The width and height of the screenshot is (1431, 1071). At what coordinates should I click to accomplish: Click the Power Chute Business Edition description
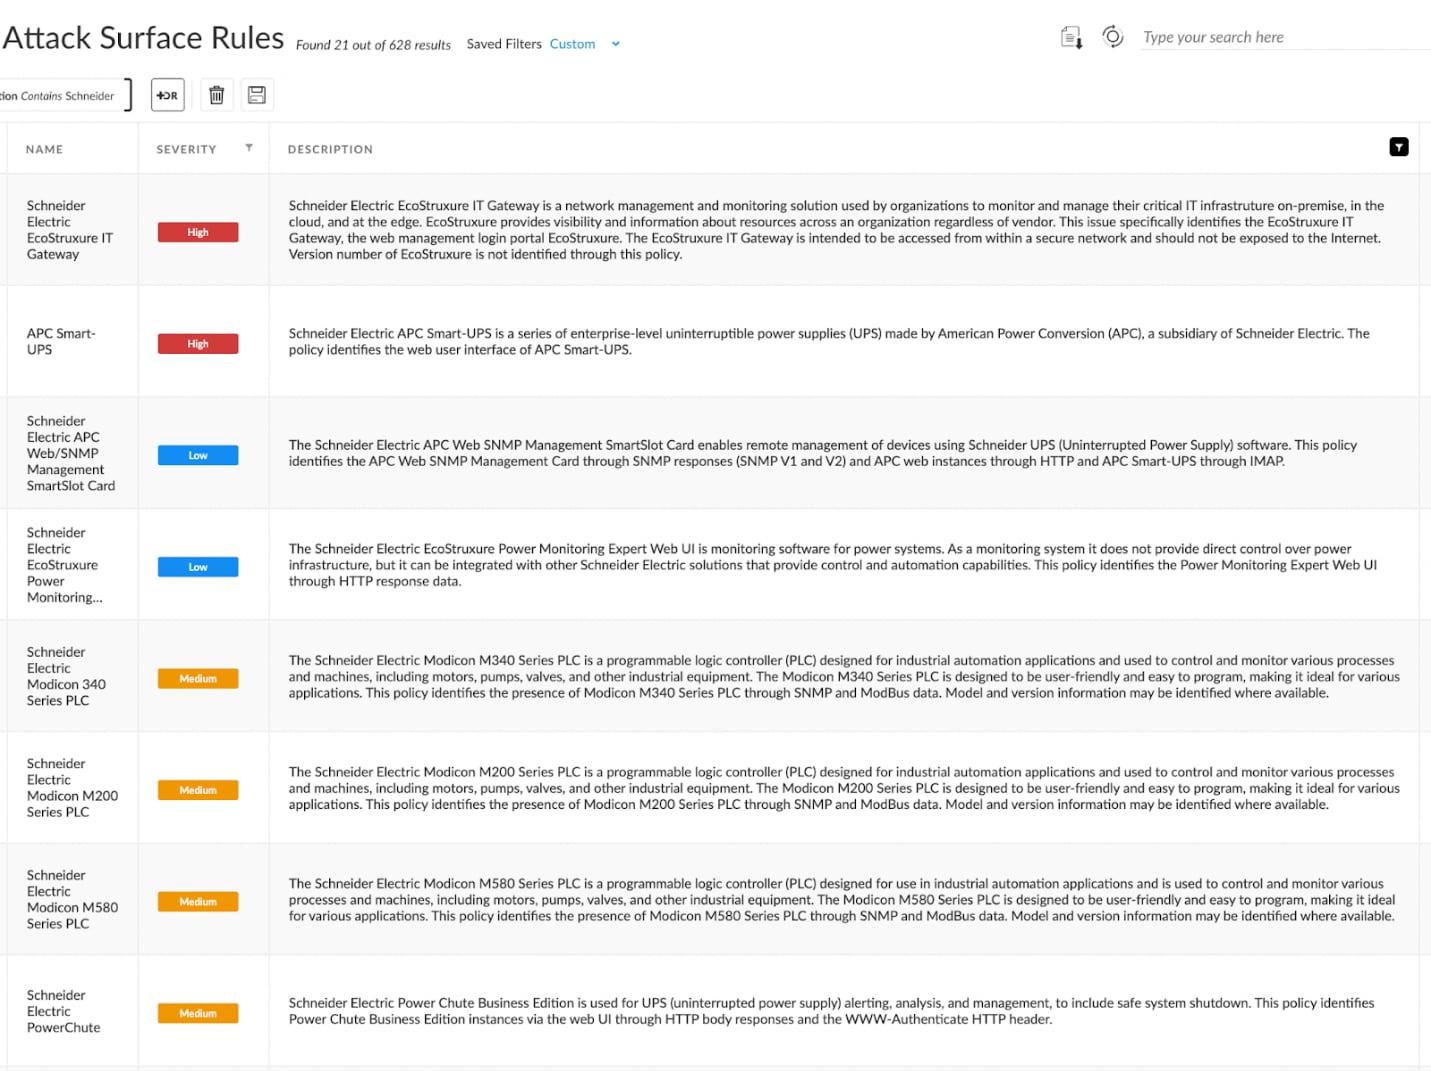click(831, 1011)
